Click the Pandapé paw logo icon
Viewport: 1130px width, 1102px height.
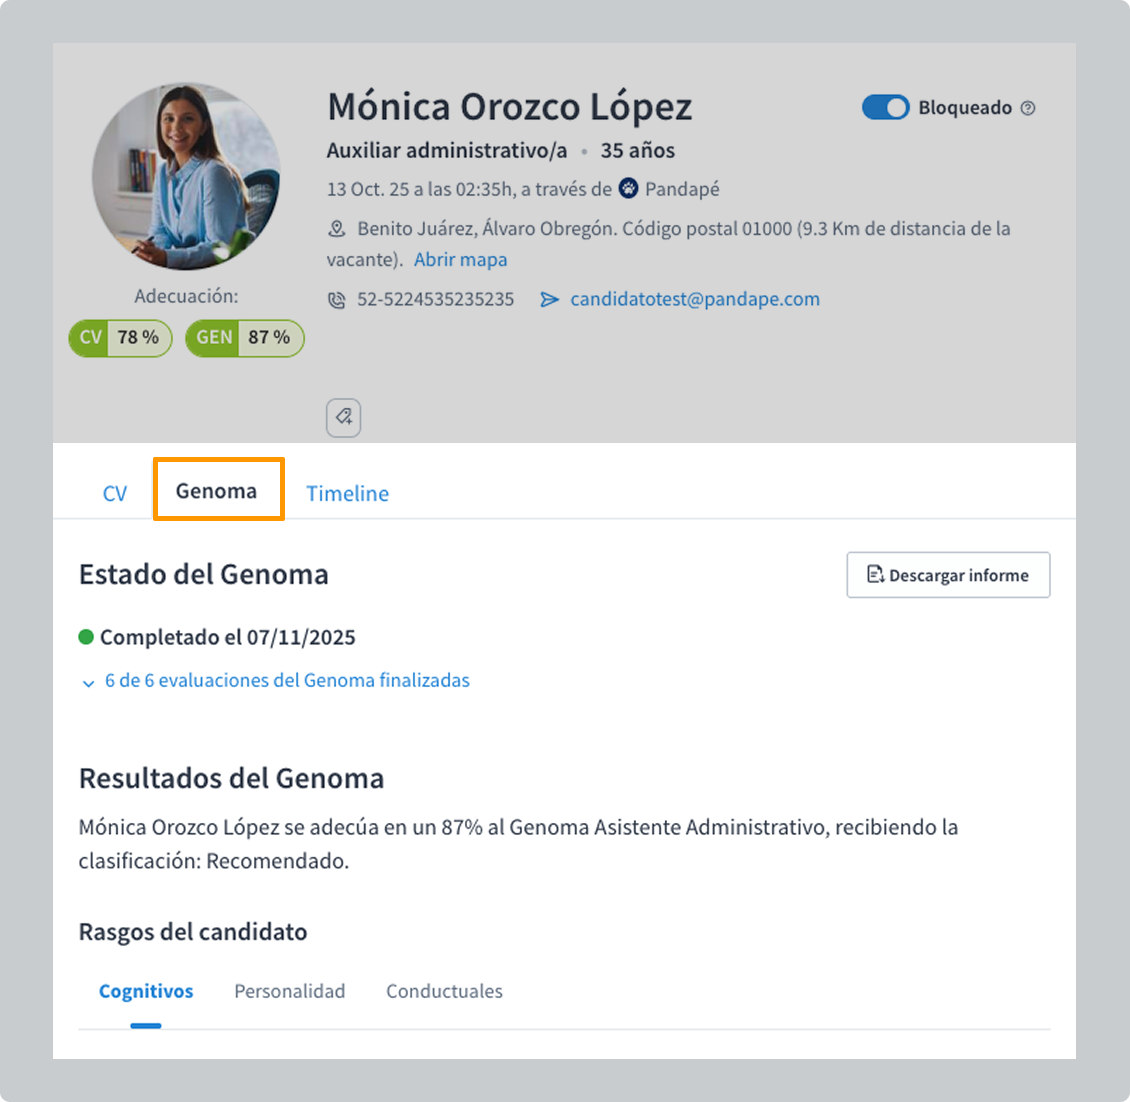(628, 189)
